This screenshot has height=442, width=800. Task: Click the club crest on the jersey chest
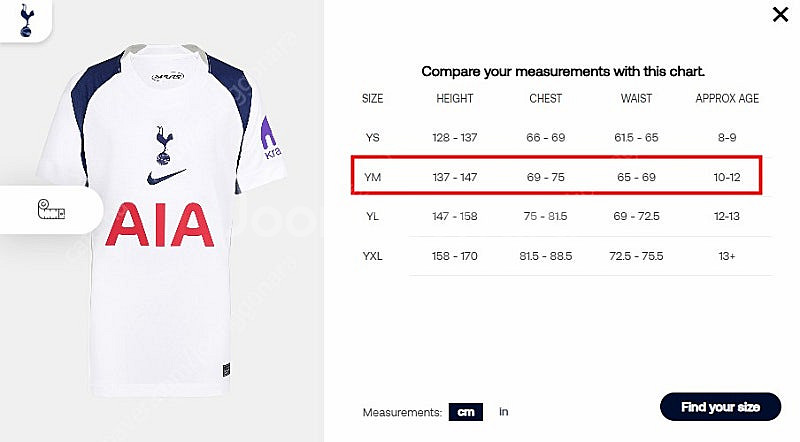164,145
